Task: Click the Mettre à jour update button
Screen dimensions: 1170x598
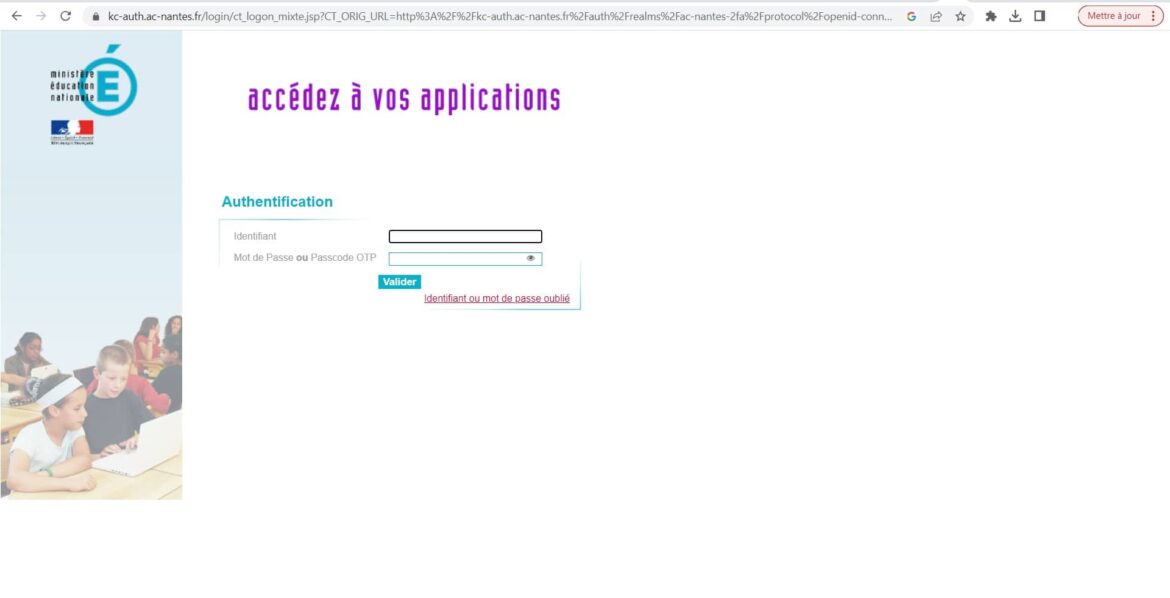Action: point(1113,16)
